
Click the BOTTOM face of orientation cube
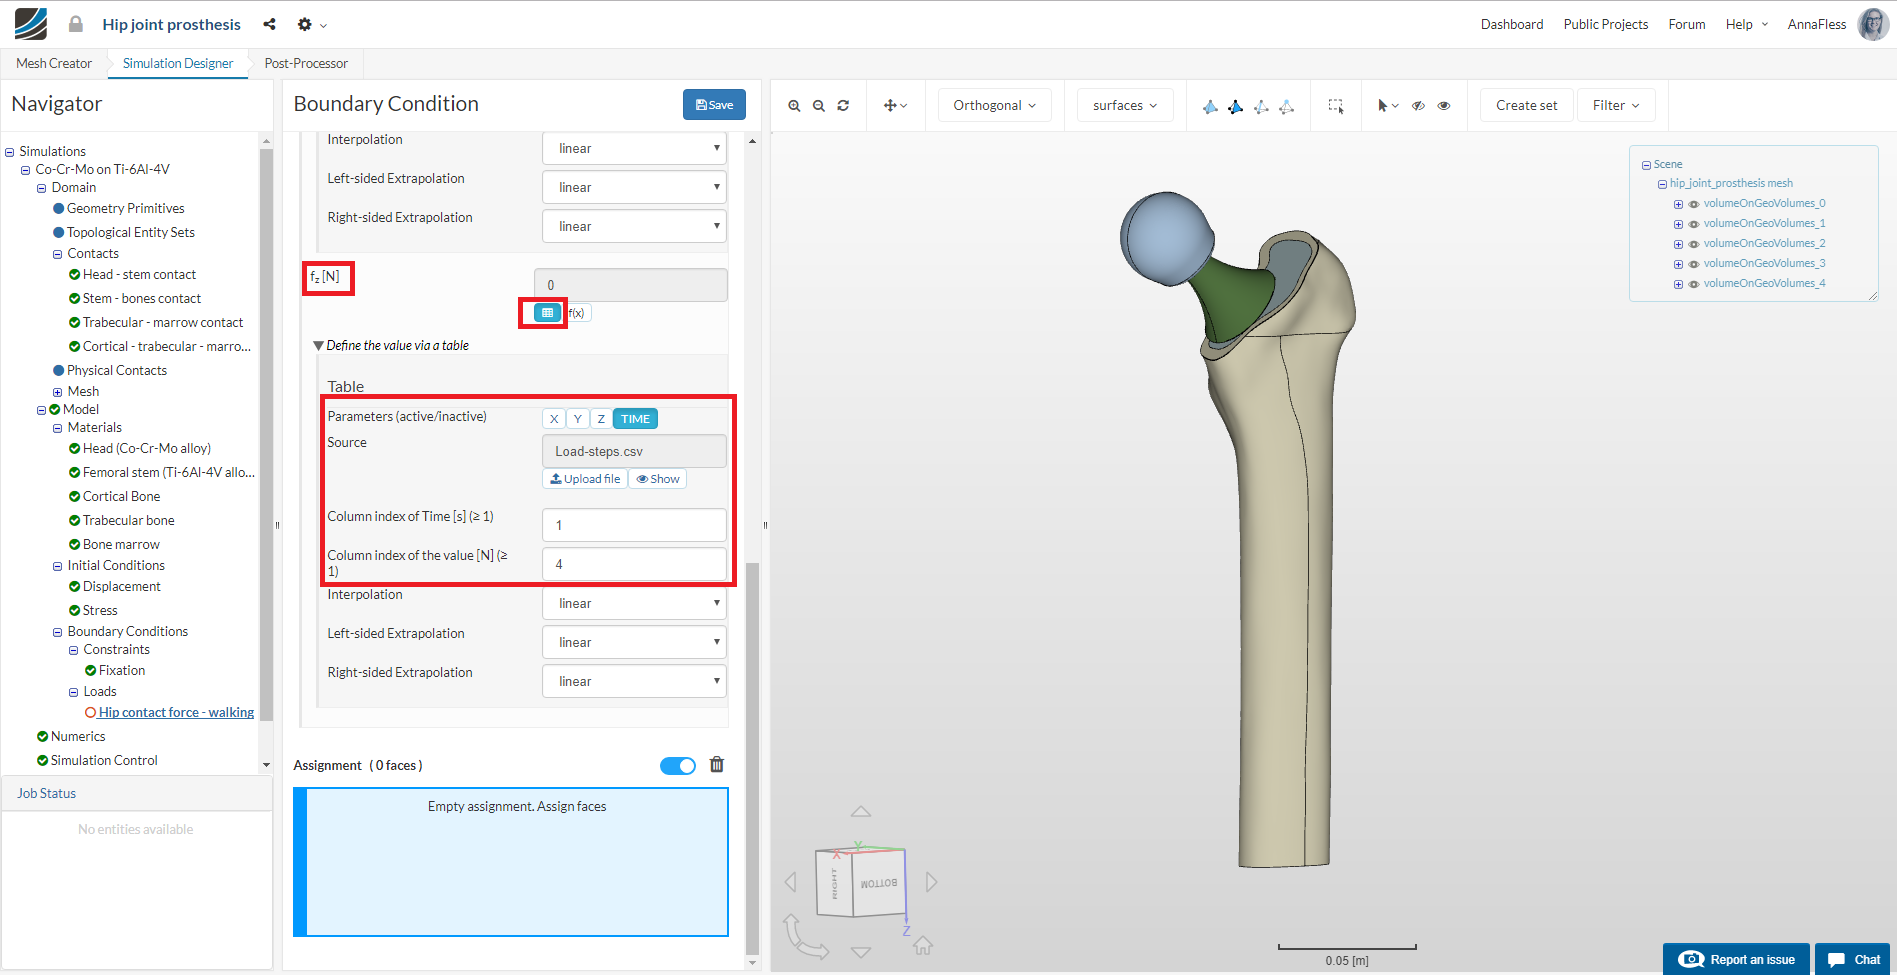click(x=879, y=883)
